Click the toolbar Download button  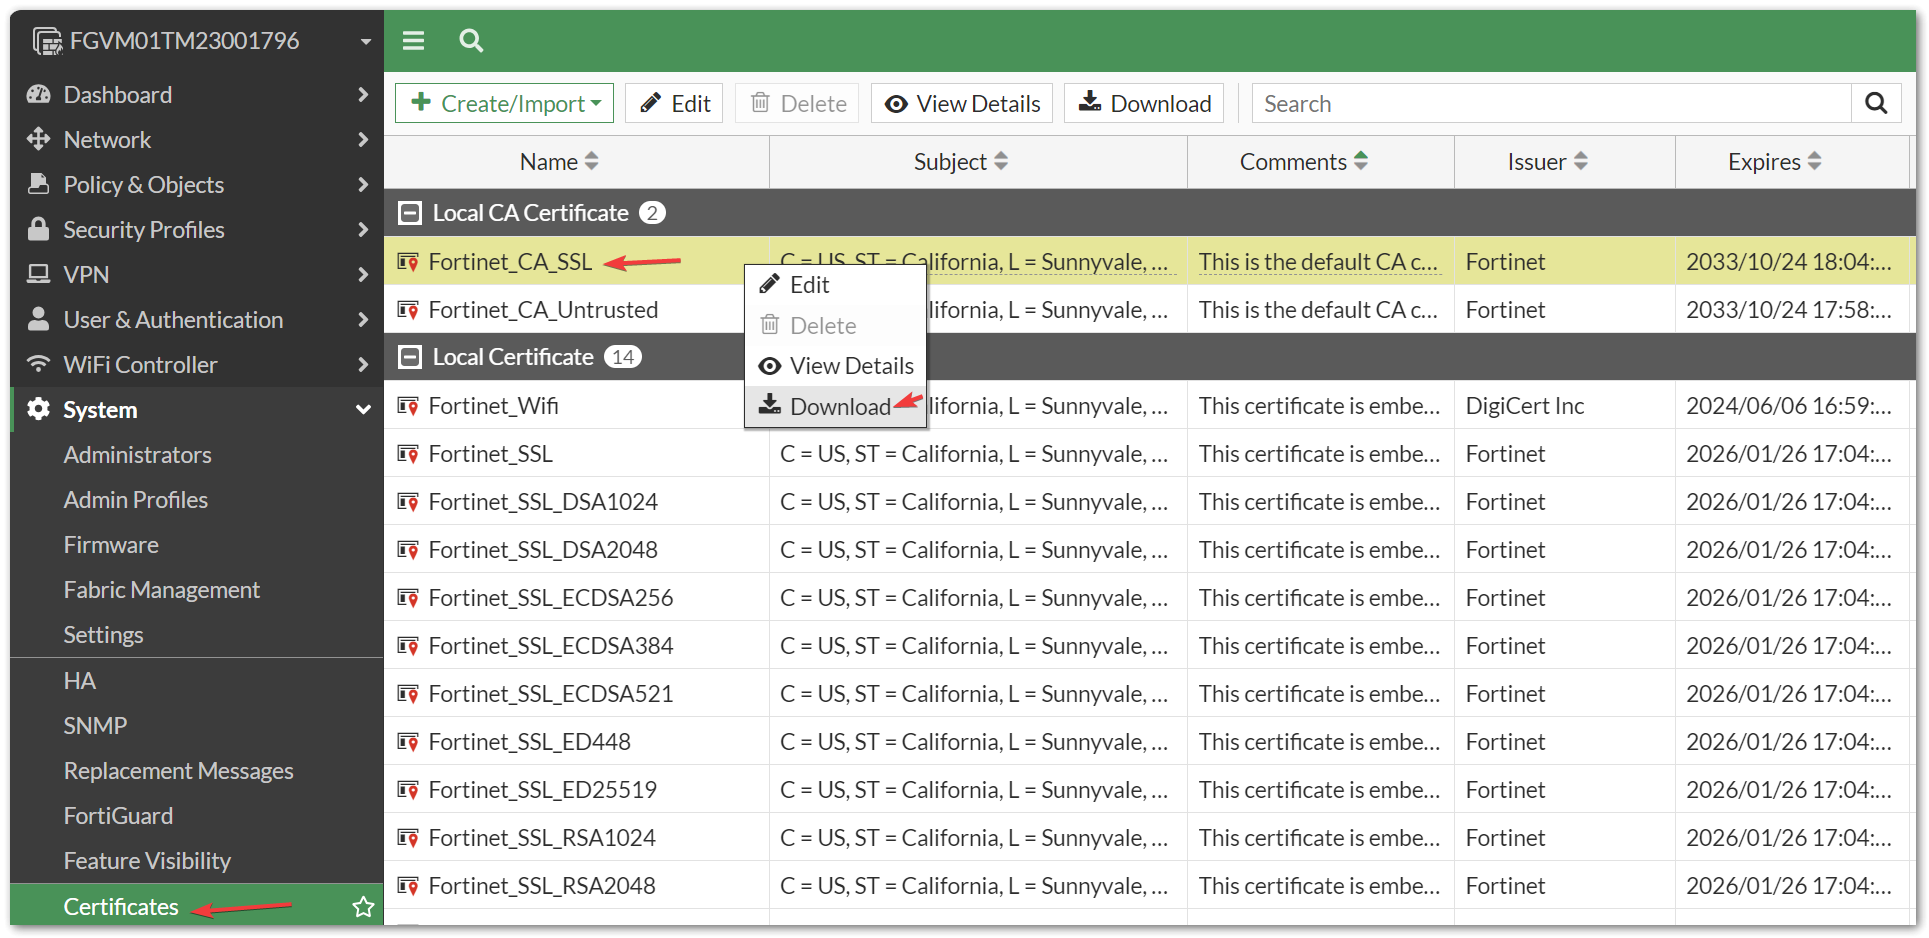click(1145, 104)
